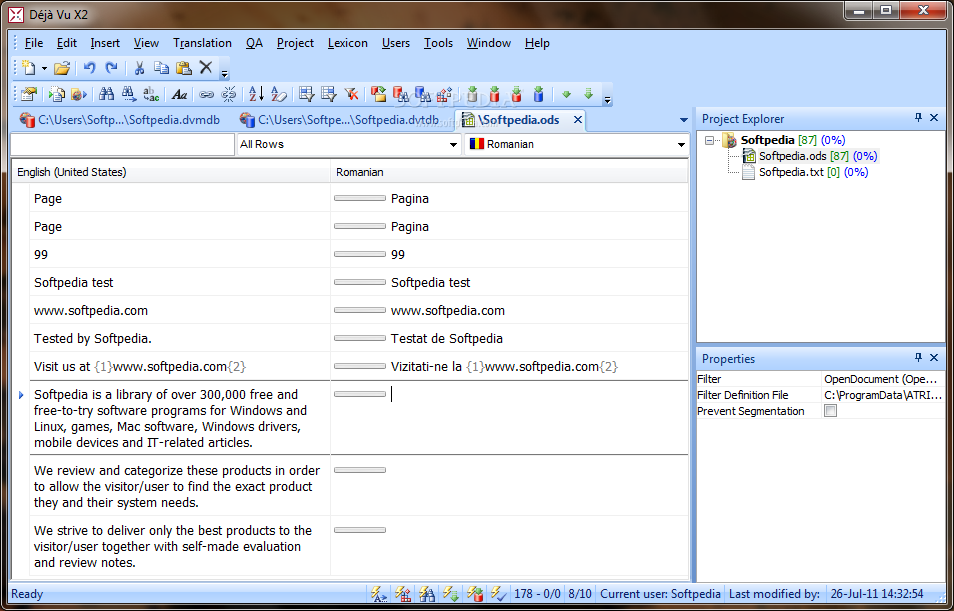Click blue database with binoculars icon
Screen dimensions: 954x611
(423, 94)
